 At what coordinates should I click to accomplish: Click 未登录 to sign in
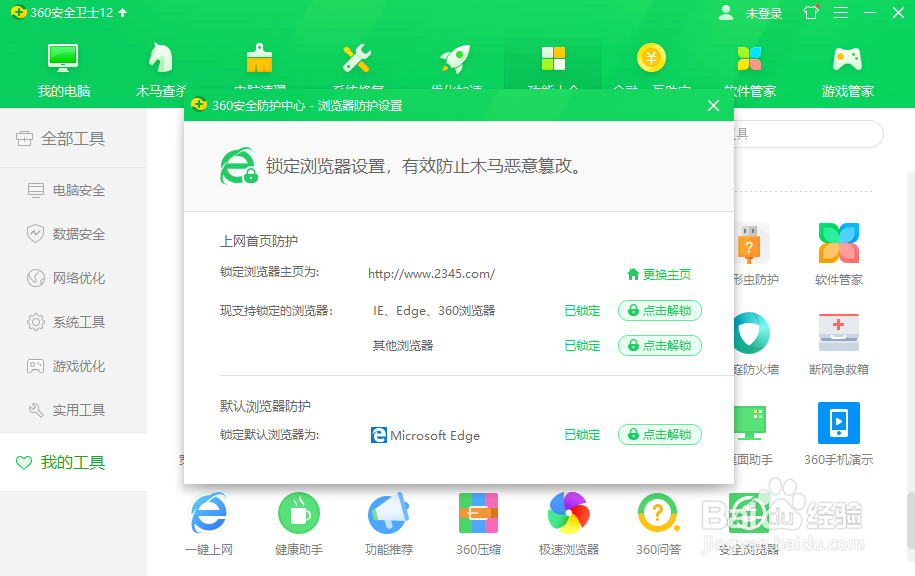[766, 13]
